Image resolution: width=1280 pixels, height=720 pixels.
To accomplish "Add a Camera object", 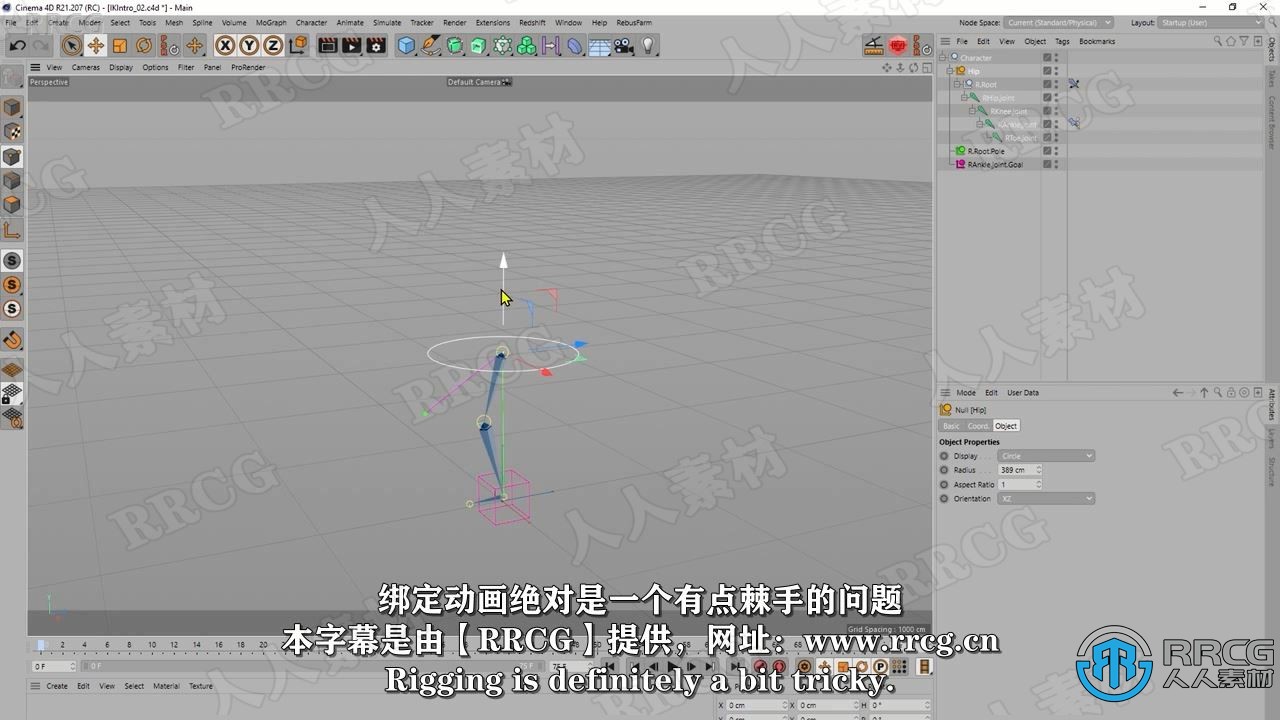I will pos(623,45).
